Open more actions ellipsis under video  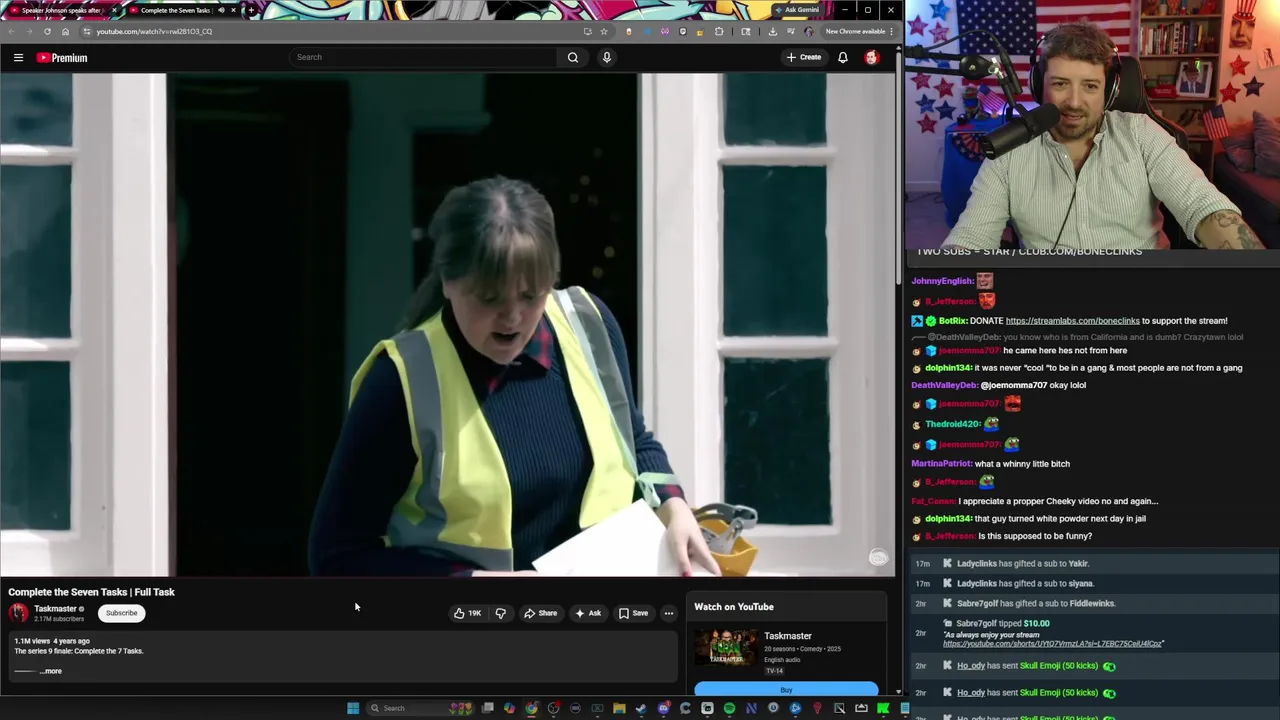coord(669,613)
